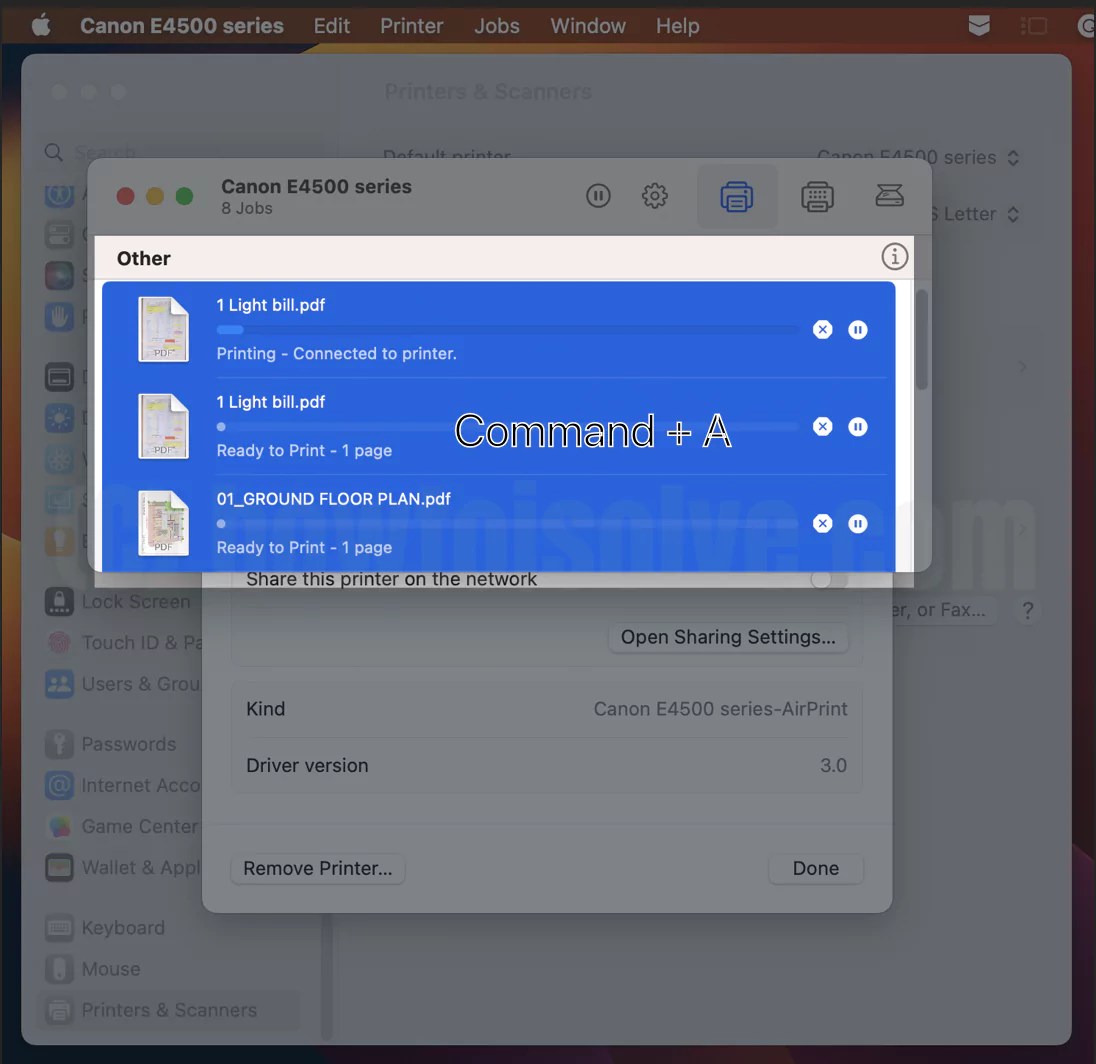Viewport: 1096px width, 1064px height.
Task: Pause the printing 1 Light bill.pdf job
Action: (858, 329)
